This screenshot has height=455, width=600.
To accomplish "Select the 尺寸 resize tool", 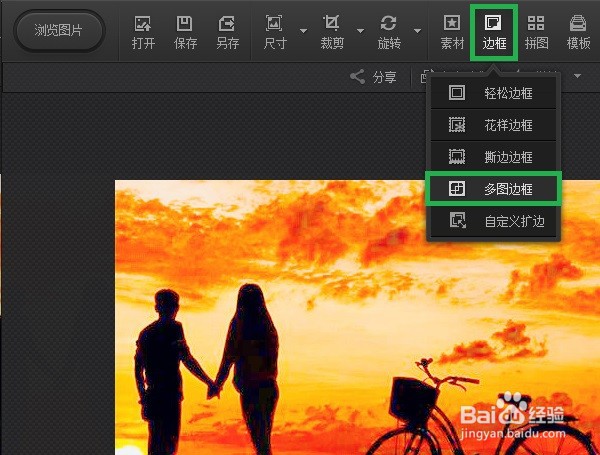I will pos(275,33).
